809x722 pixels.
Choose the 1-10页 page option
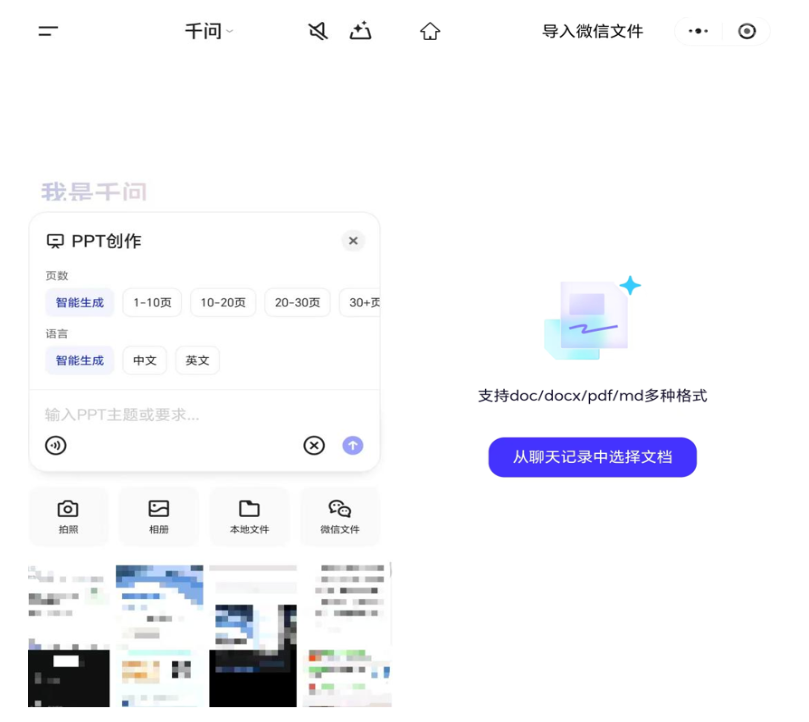(x=152, y=302)
